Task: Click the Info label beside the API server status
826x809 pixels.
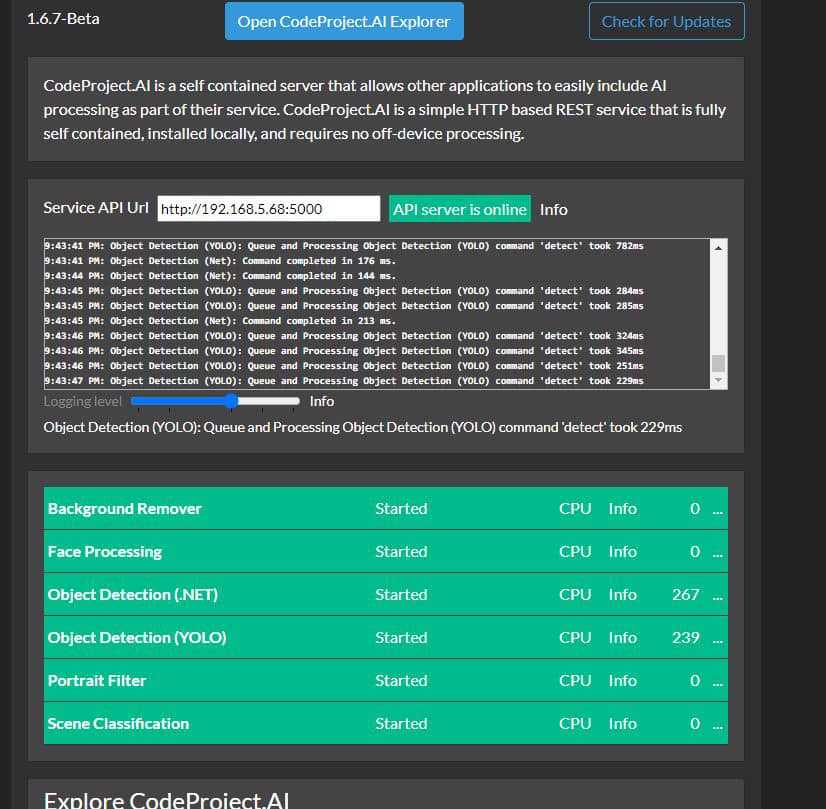Action: (x=554, y=210)
